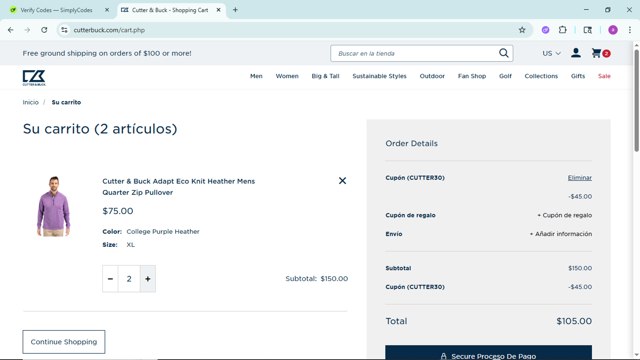Click the $75.00 item price
Screen dimensions: 640x360
[118, 211]
